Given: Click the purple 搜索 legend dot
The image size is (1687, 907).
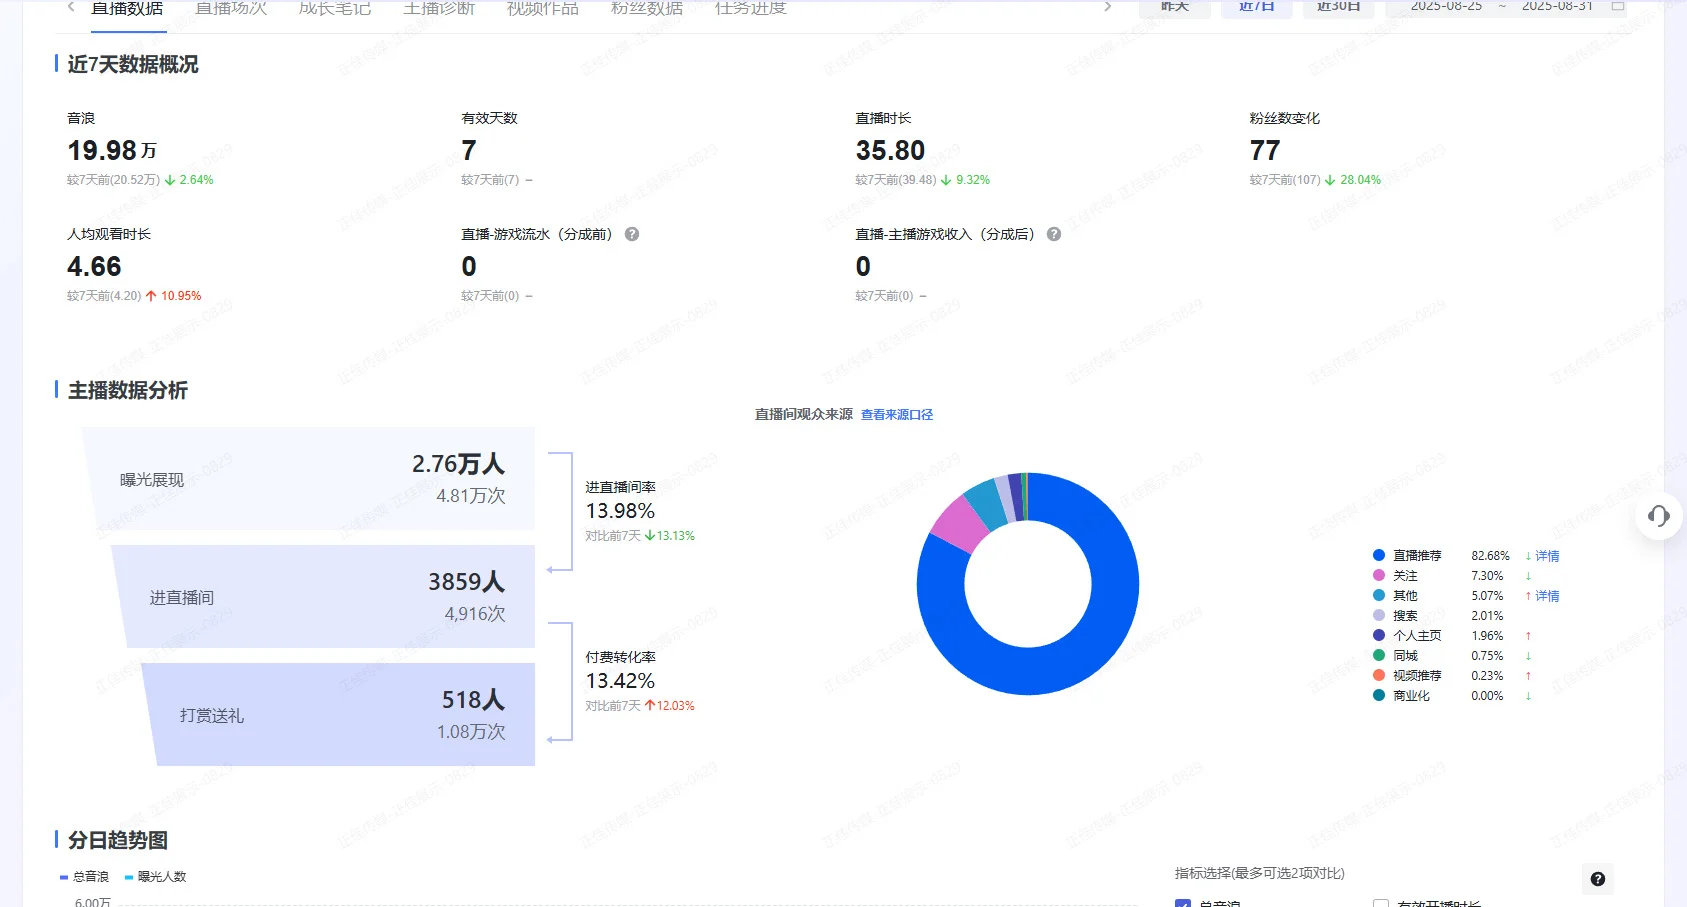Looking at the screenshot, I should 1376,615.
